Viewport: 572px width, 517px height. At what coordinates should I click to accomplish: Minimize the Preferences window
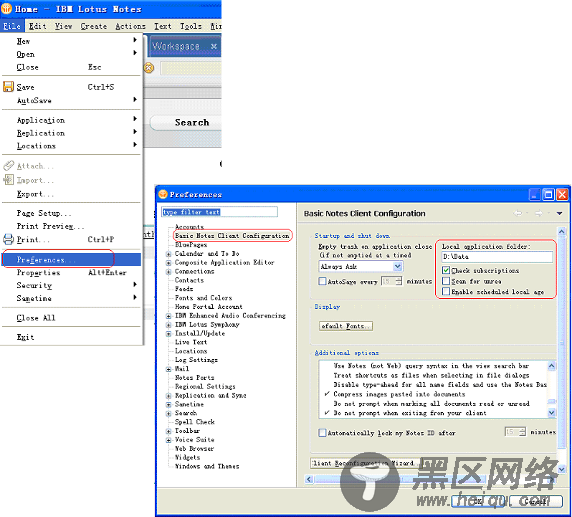point(534,194)
